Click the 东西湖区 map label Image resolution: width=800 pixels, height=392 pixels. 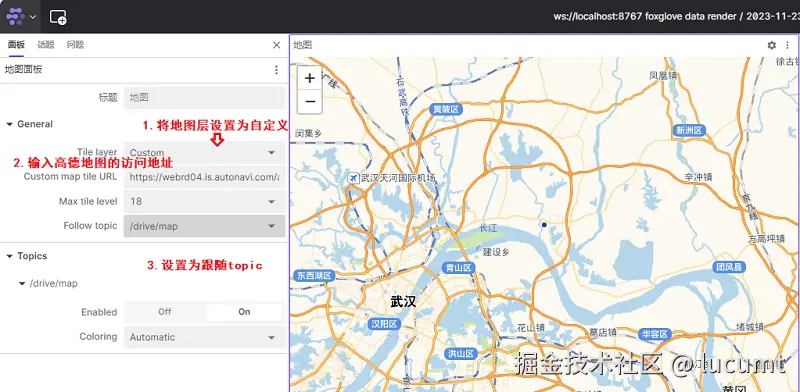(314, 276)
